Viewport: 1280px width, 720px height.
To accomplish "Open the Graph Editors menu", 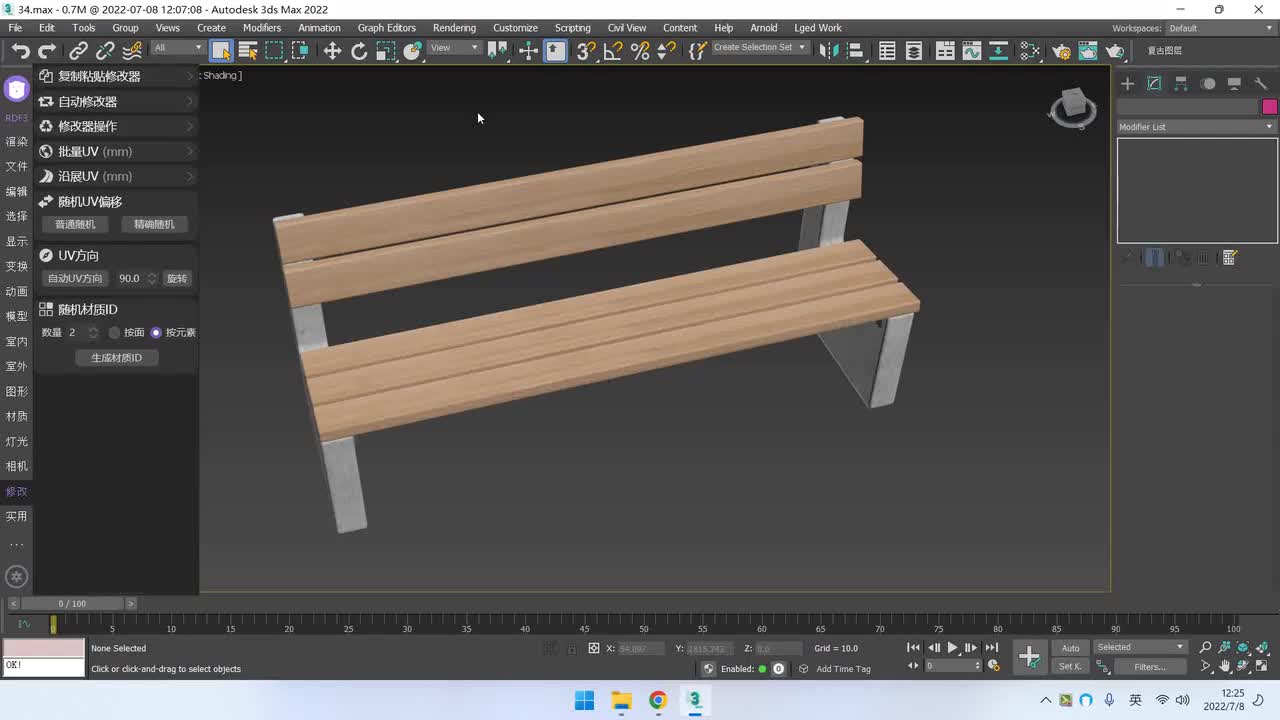I will [386, 28].
